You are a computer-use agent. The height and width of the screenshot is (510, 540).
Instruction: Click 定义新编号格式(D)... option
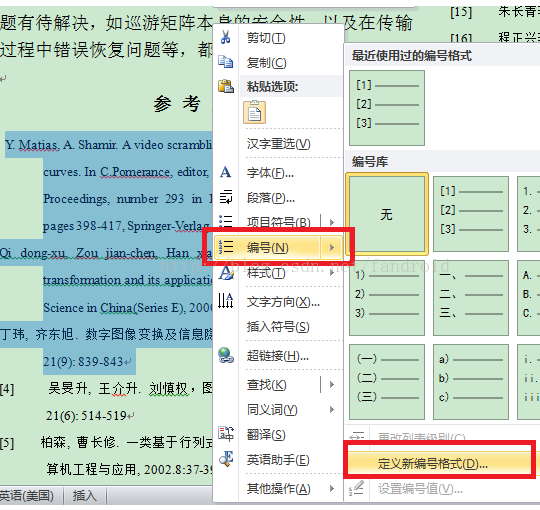pos(433,464)
